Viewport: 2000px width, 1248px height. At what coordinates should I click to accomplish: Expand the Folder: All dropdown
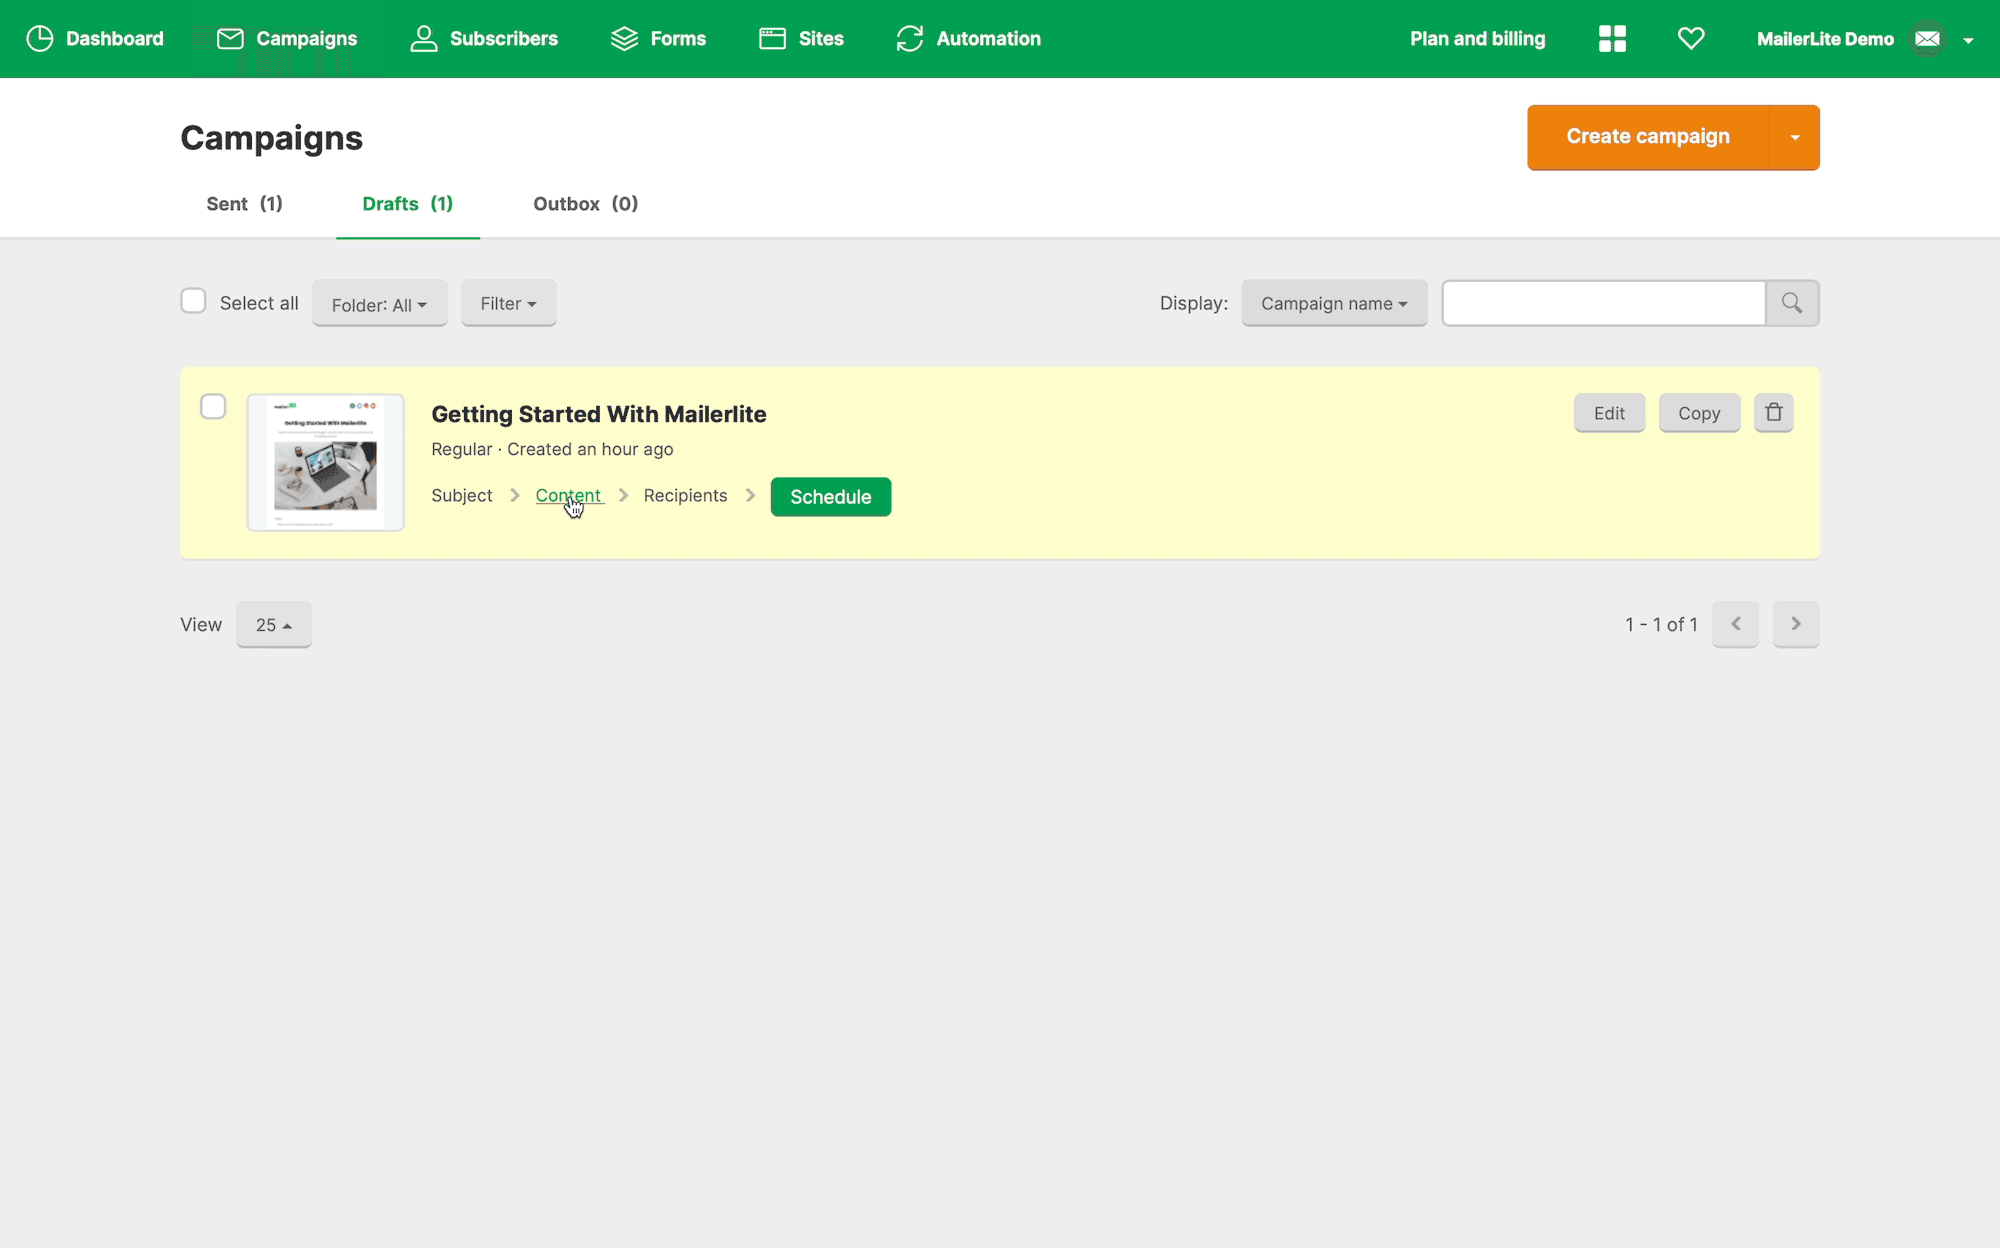379,304
